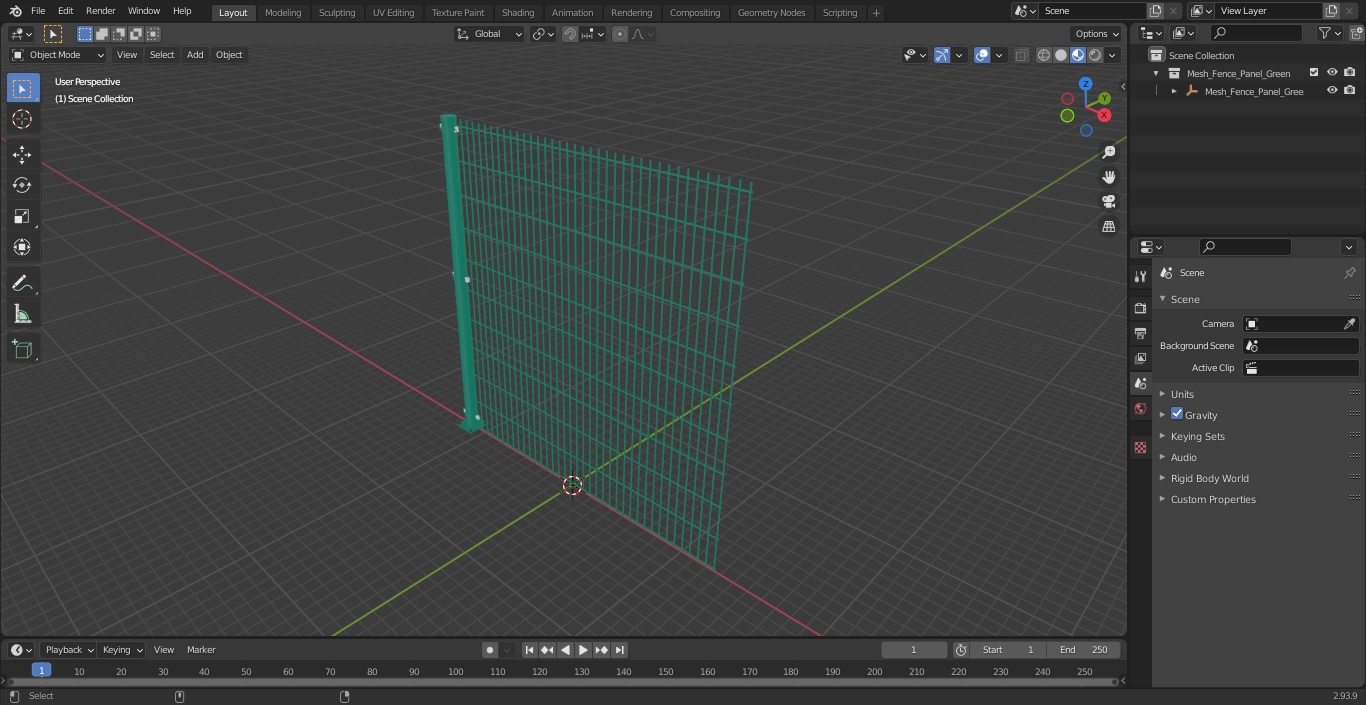
Task: Jump to the timeline end frame button
Action: (x=620, y=650)
